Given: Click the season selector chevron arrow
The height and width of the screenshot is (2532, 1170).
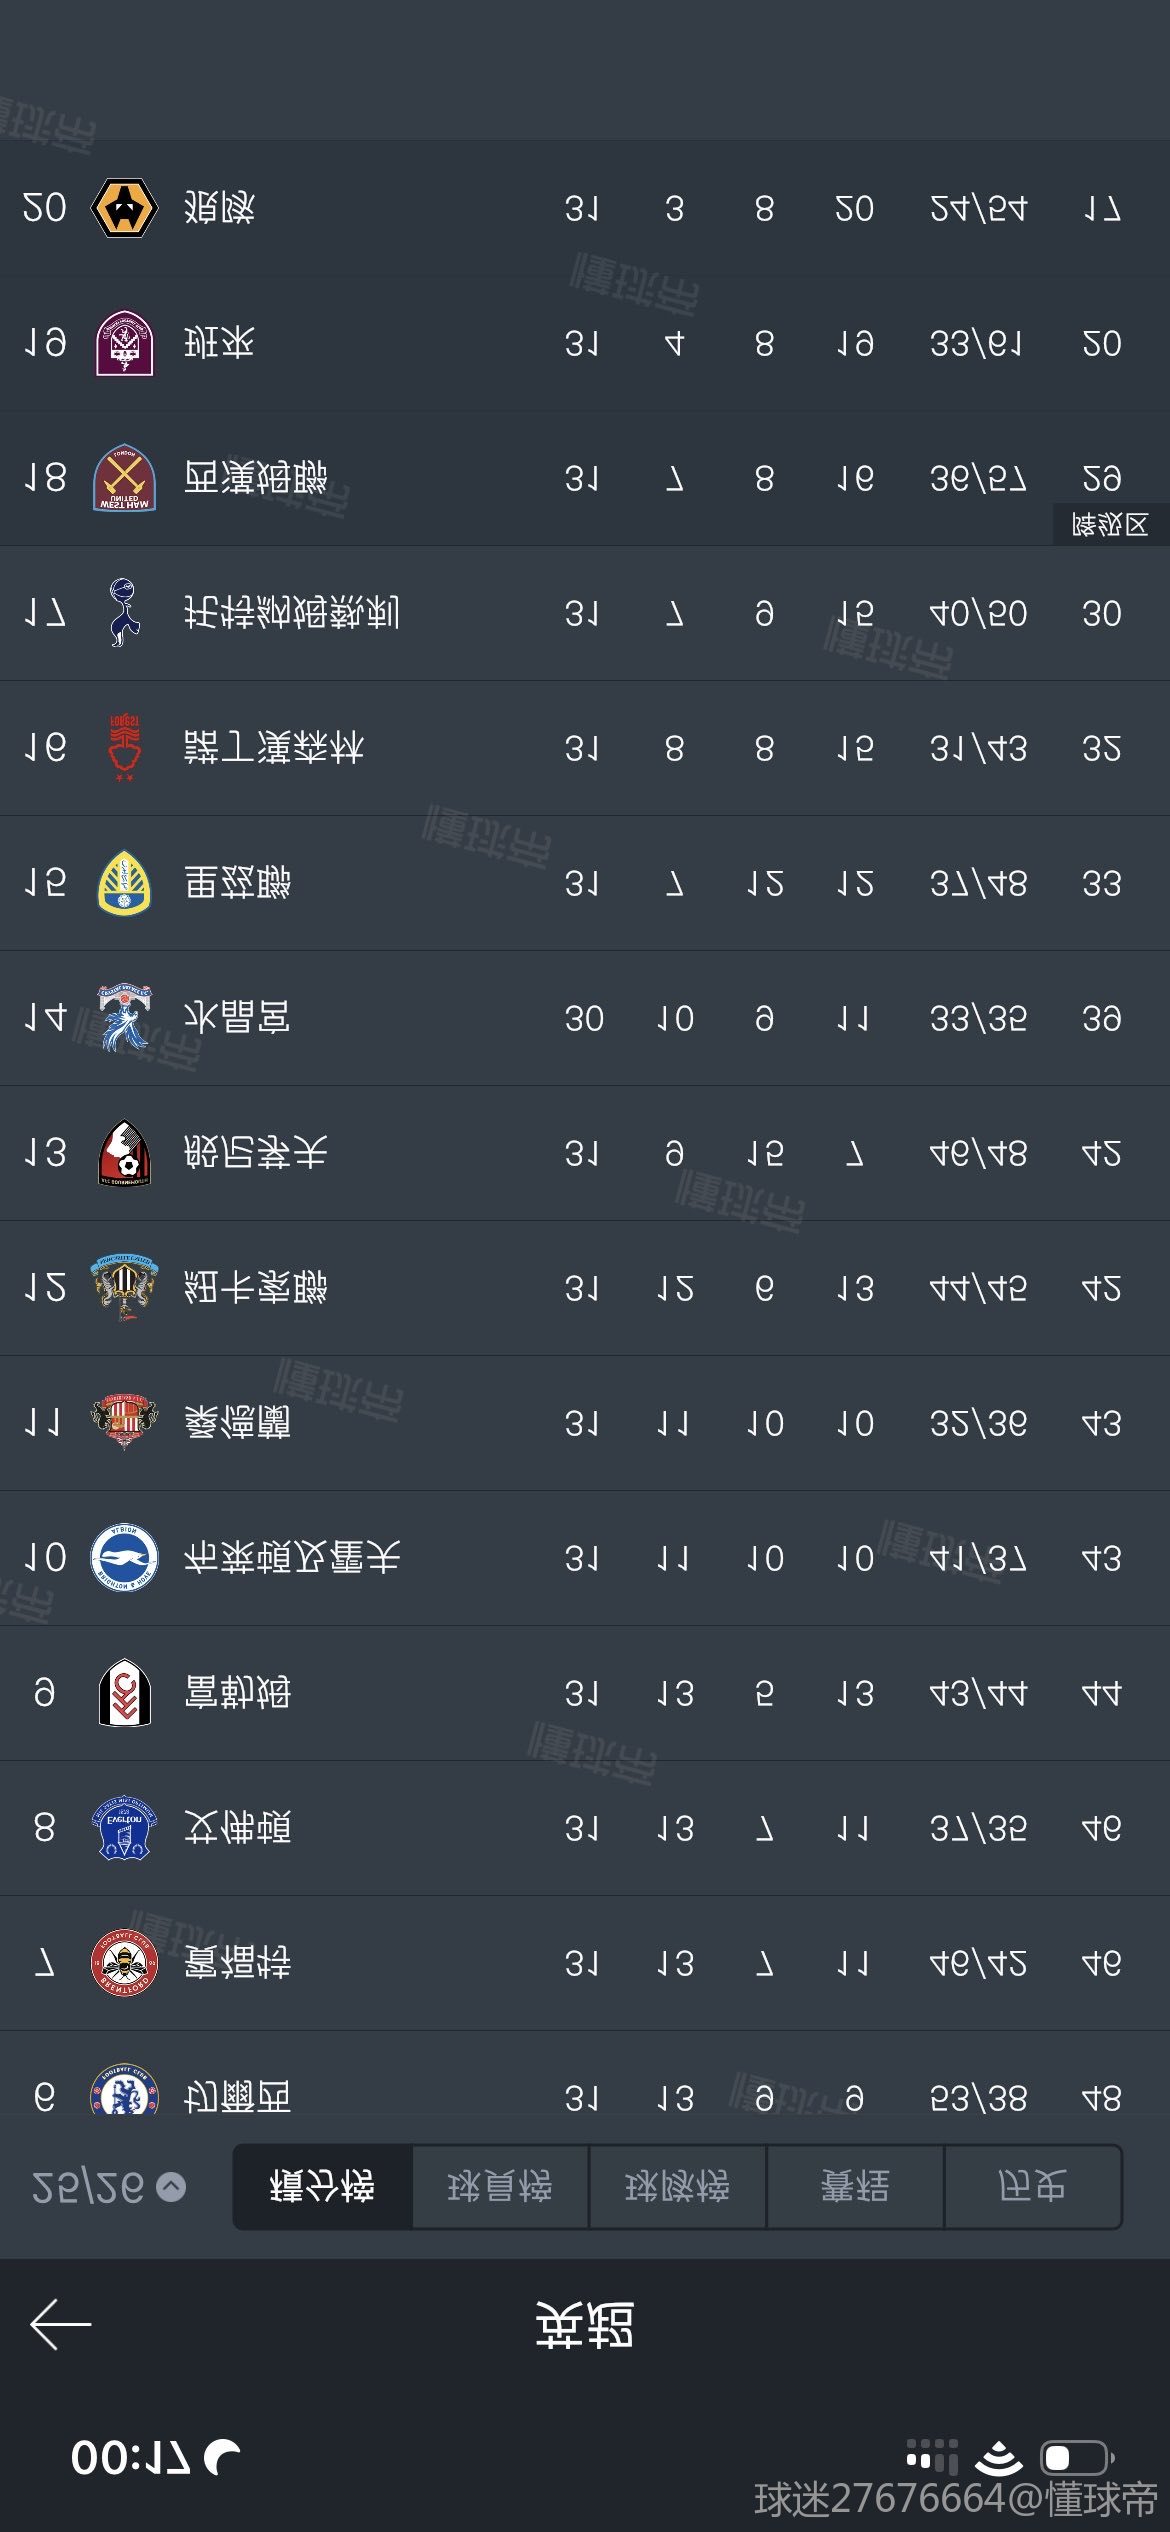Looking at the screenshot, I should (x=172, y=2187).
